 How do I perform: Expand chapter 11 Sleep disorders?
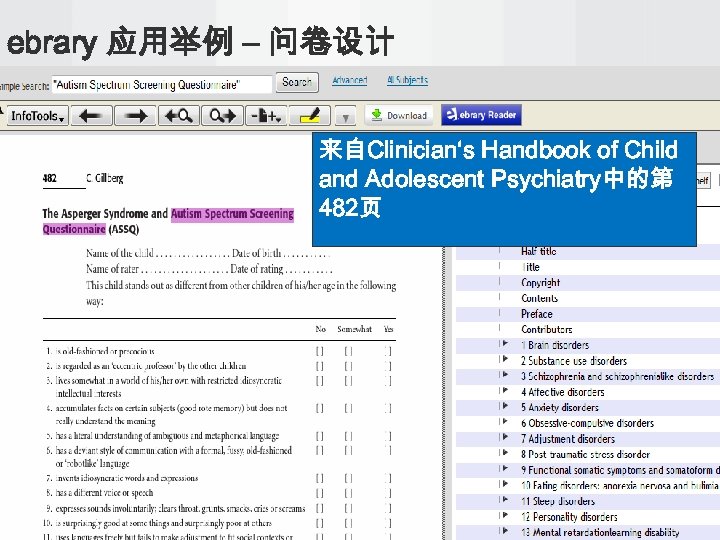tap(505, 500)
